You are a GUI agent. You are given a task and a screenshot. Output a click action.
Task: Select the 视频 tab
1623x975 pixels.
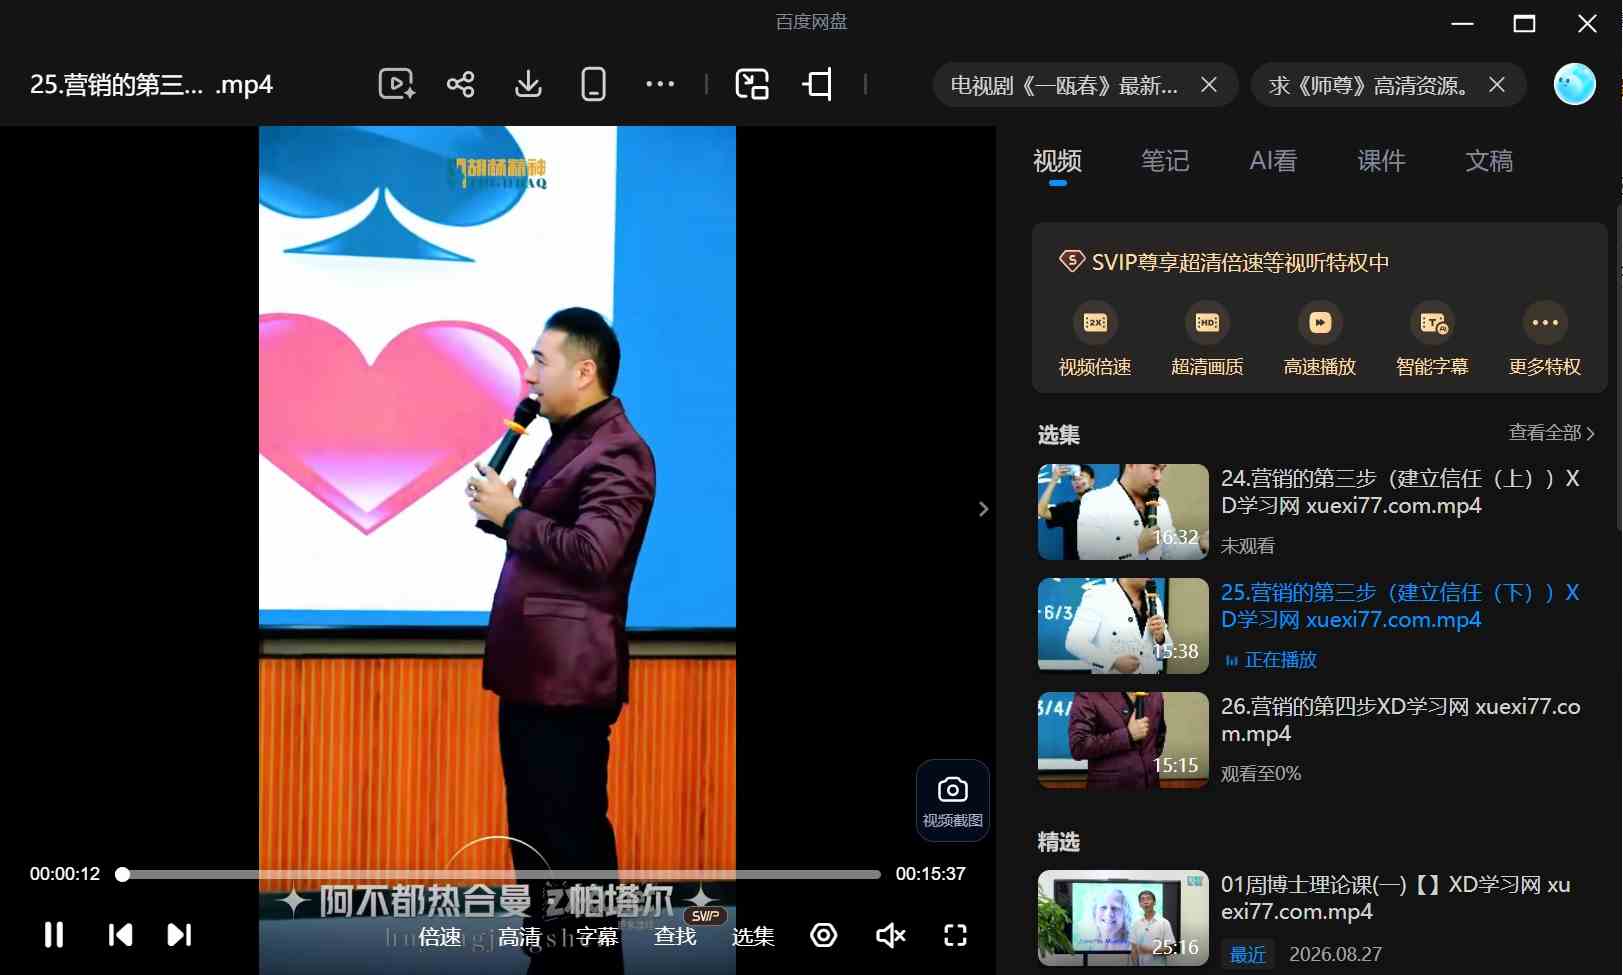1057,160
